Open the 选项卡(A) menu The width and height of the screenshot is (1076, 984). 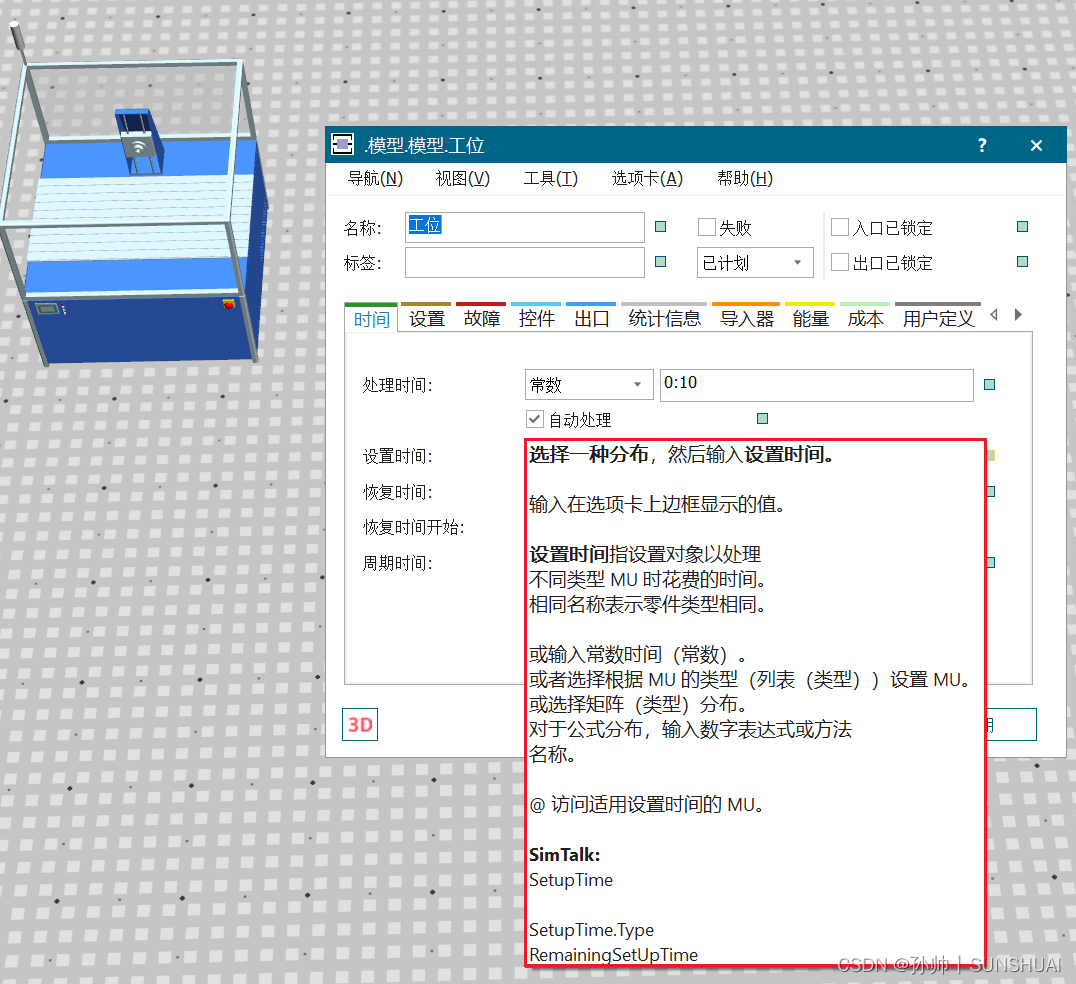click(x=647, y=178)
